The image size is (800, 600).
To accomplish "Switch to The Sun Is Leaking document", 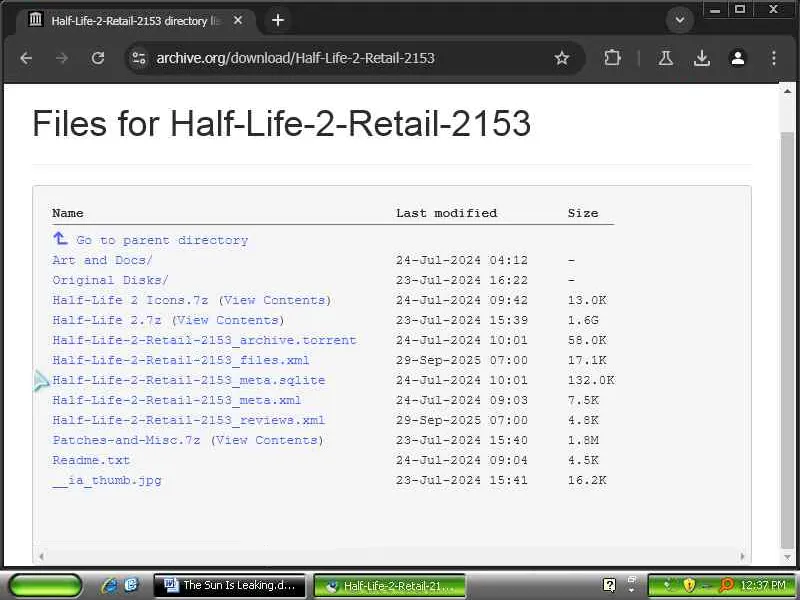I will tap(230, 586).
